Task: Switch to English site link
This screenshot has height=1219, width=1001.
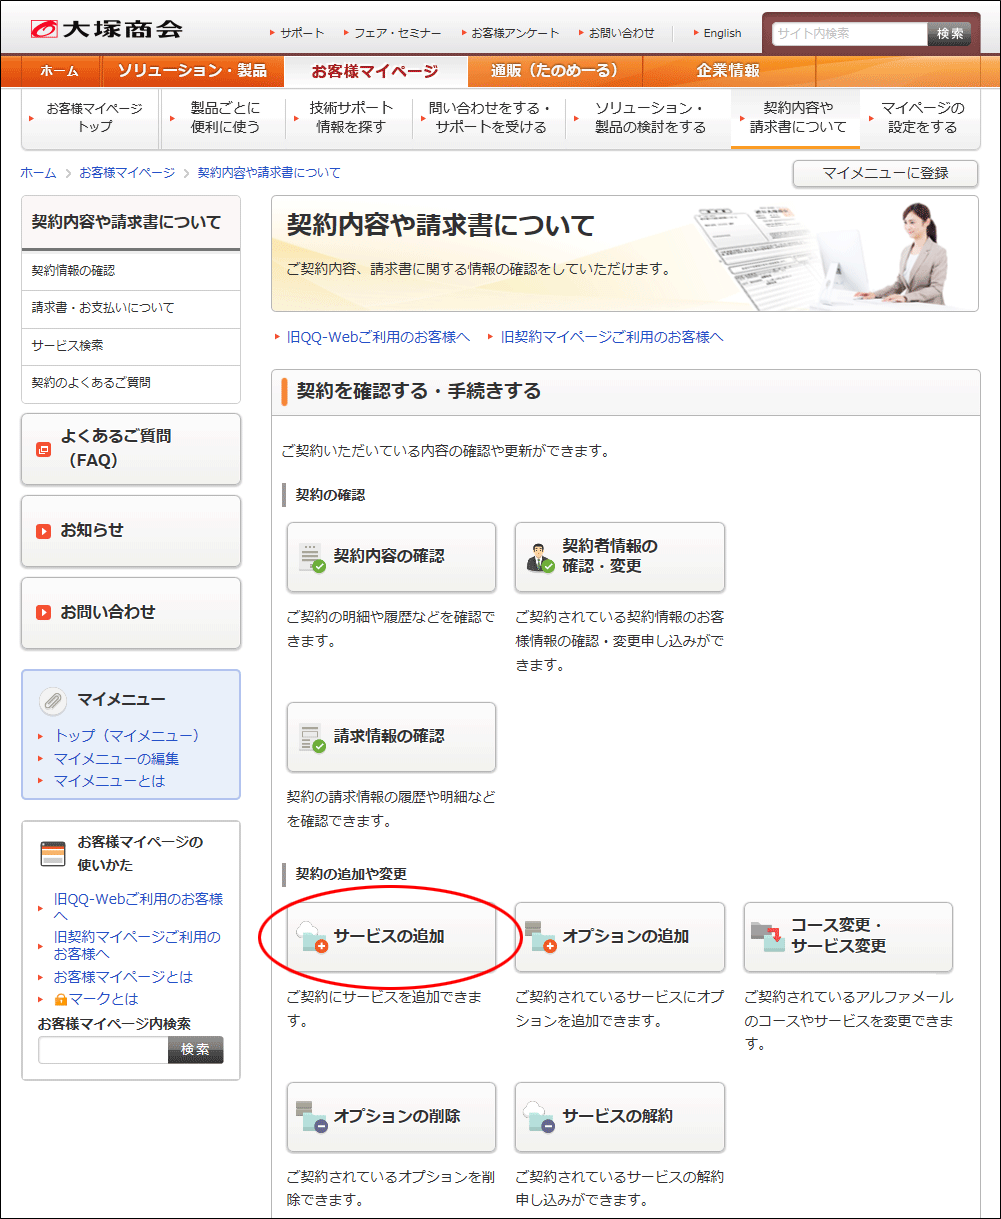Action: point(721,33)
